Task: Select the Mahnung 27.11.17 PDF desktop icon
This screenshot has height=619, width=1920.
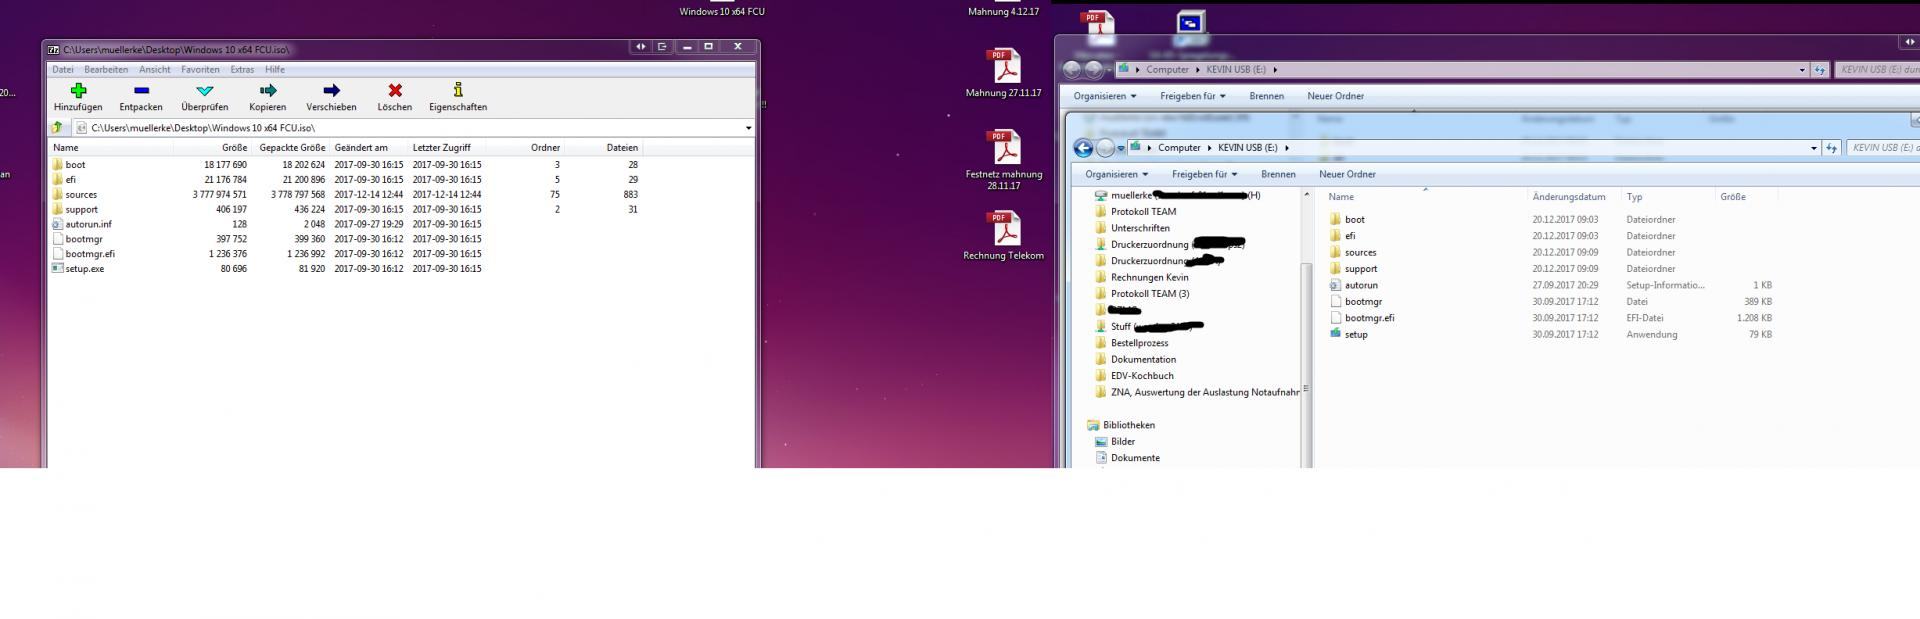Action: coord(1004,73)
